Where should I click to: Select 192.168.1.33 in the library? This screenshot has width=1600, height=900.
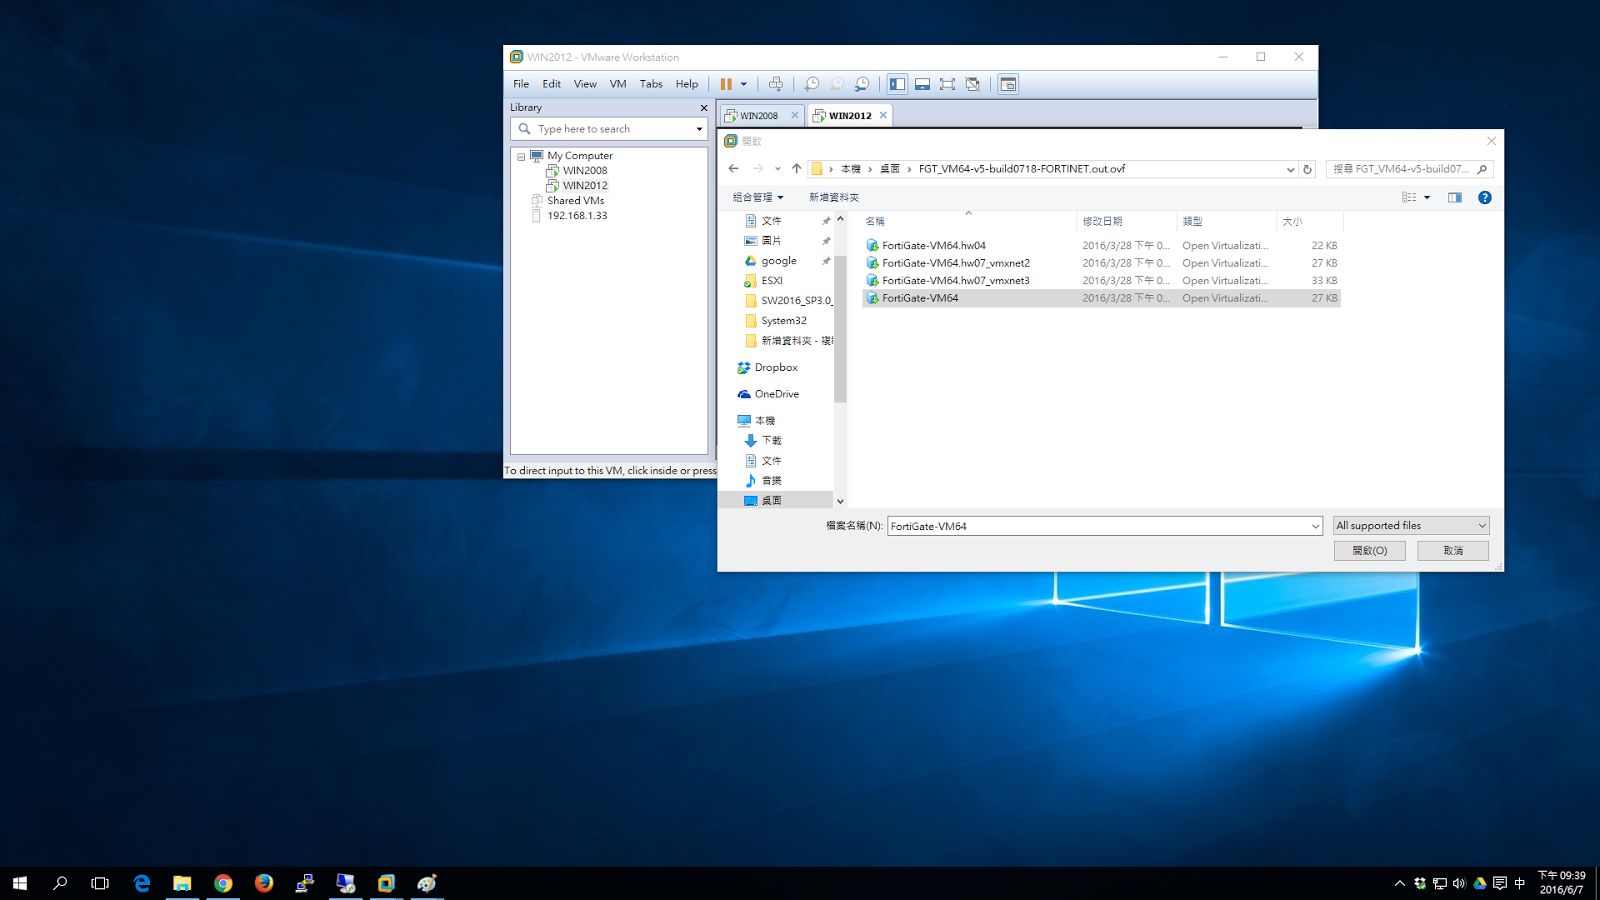point(577,215)
